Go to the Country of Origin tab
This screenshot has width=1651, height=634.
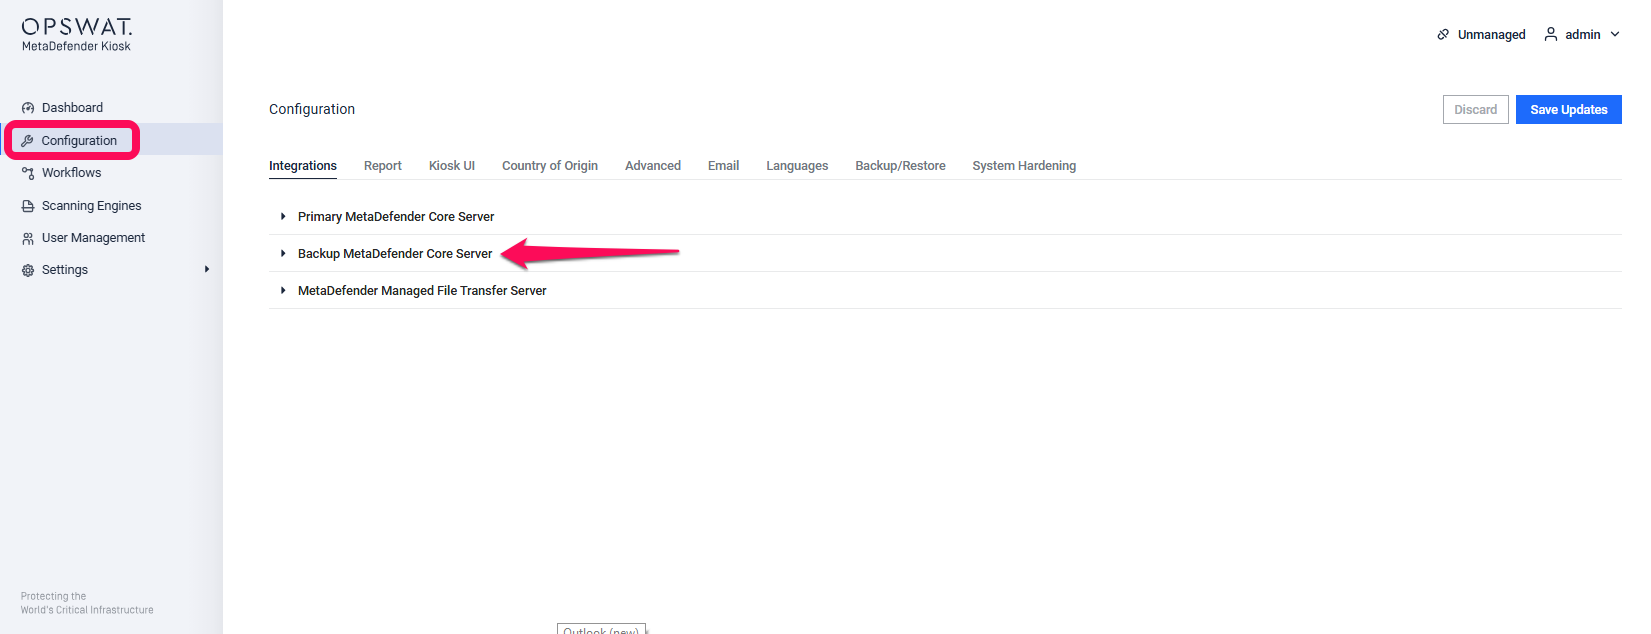550,166
